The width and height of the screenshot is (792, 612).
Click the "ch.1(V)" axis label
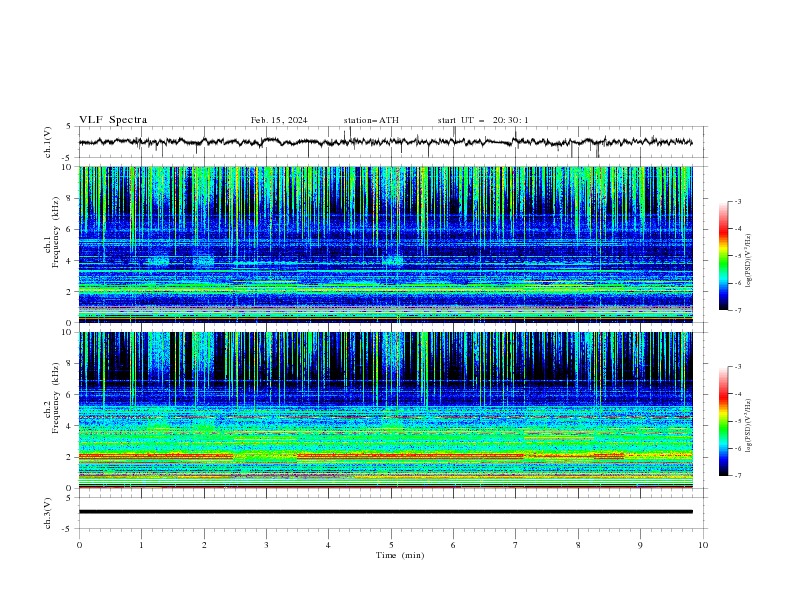[x=48, y=142]
